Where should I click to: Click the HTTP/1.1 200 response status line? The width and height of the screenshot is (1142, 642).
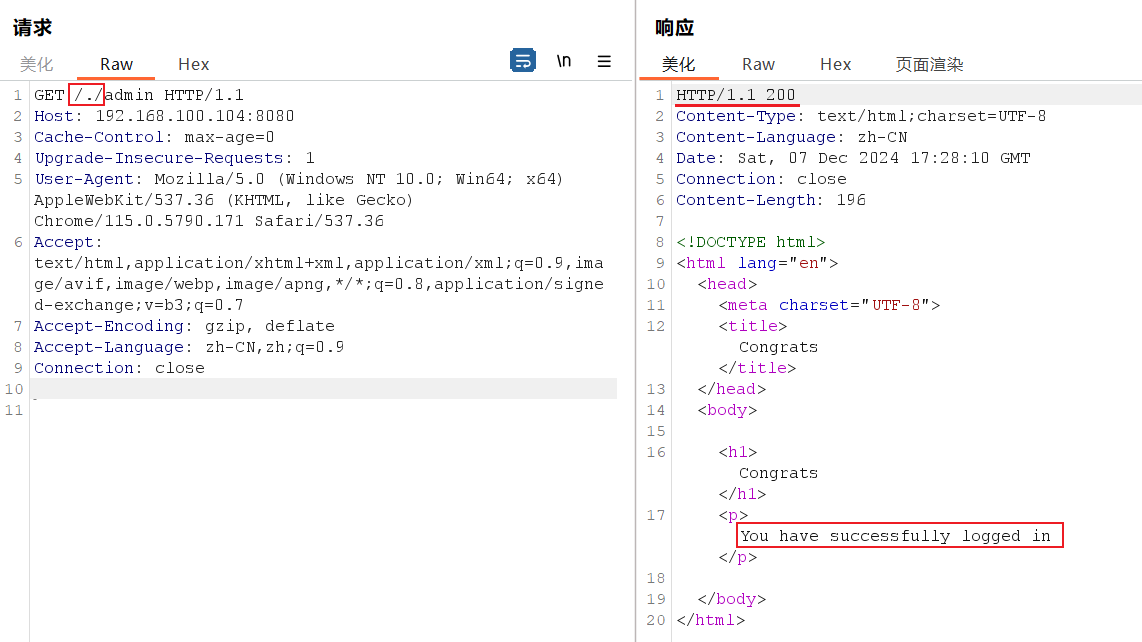(x=736, y=95)
